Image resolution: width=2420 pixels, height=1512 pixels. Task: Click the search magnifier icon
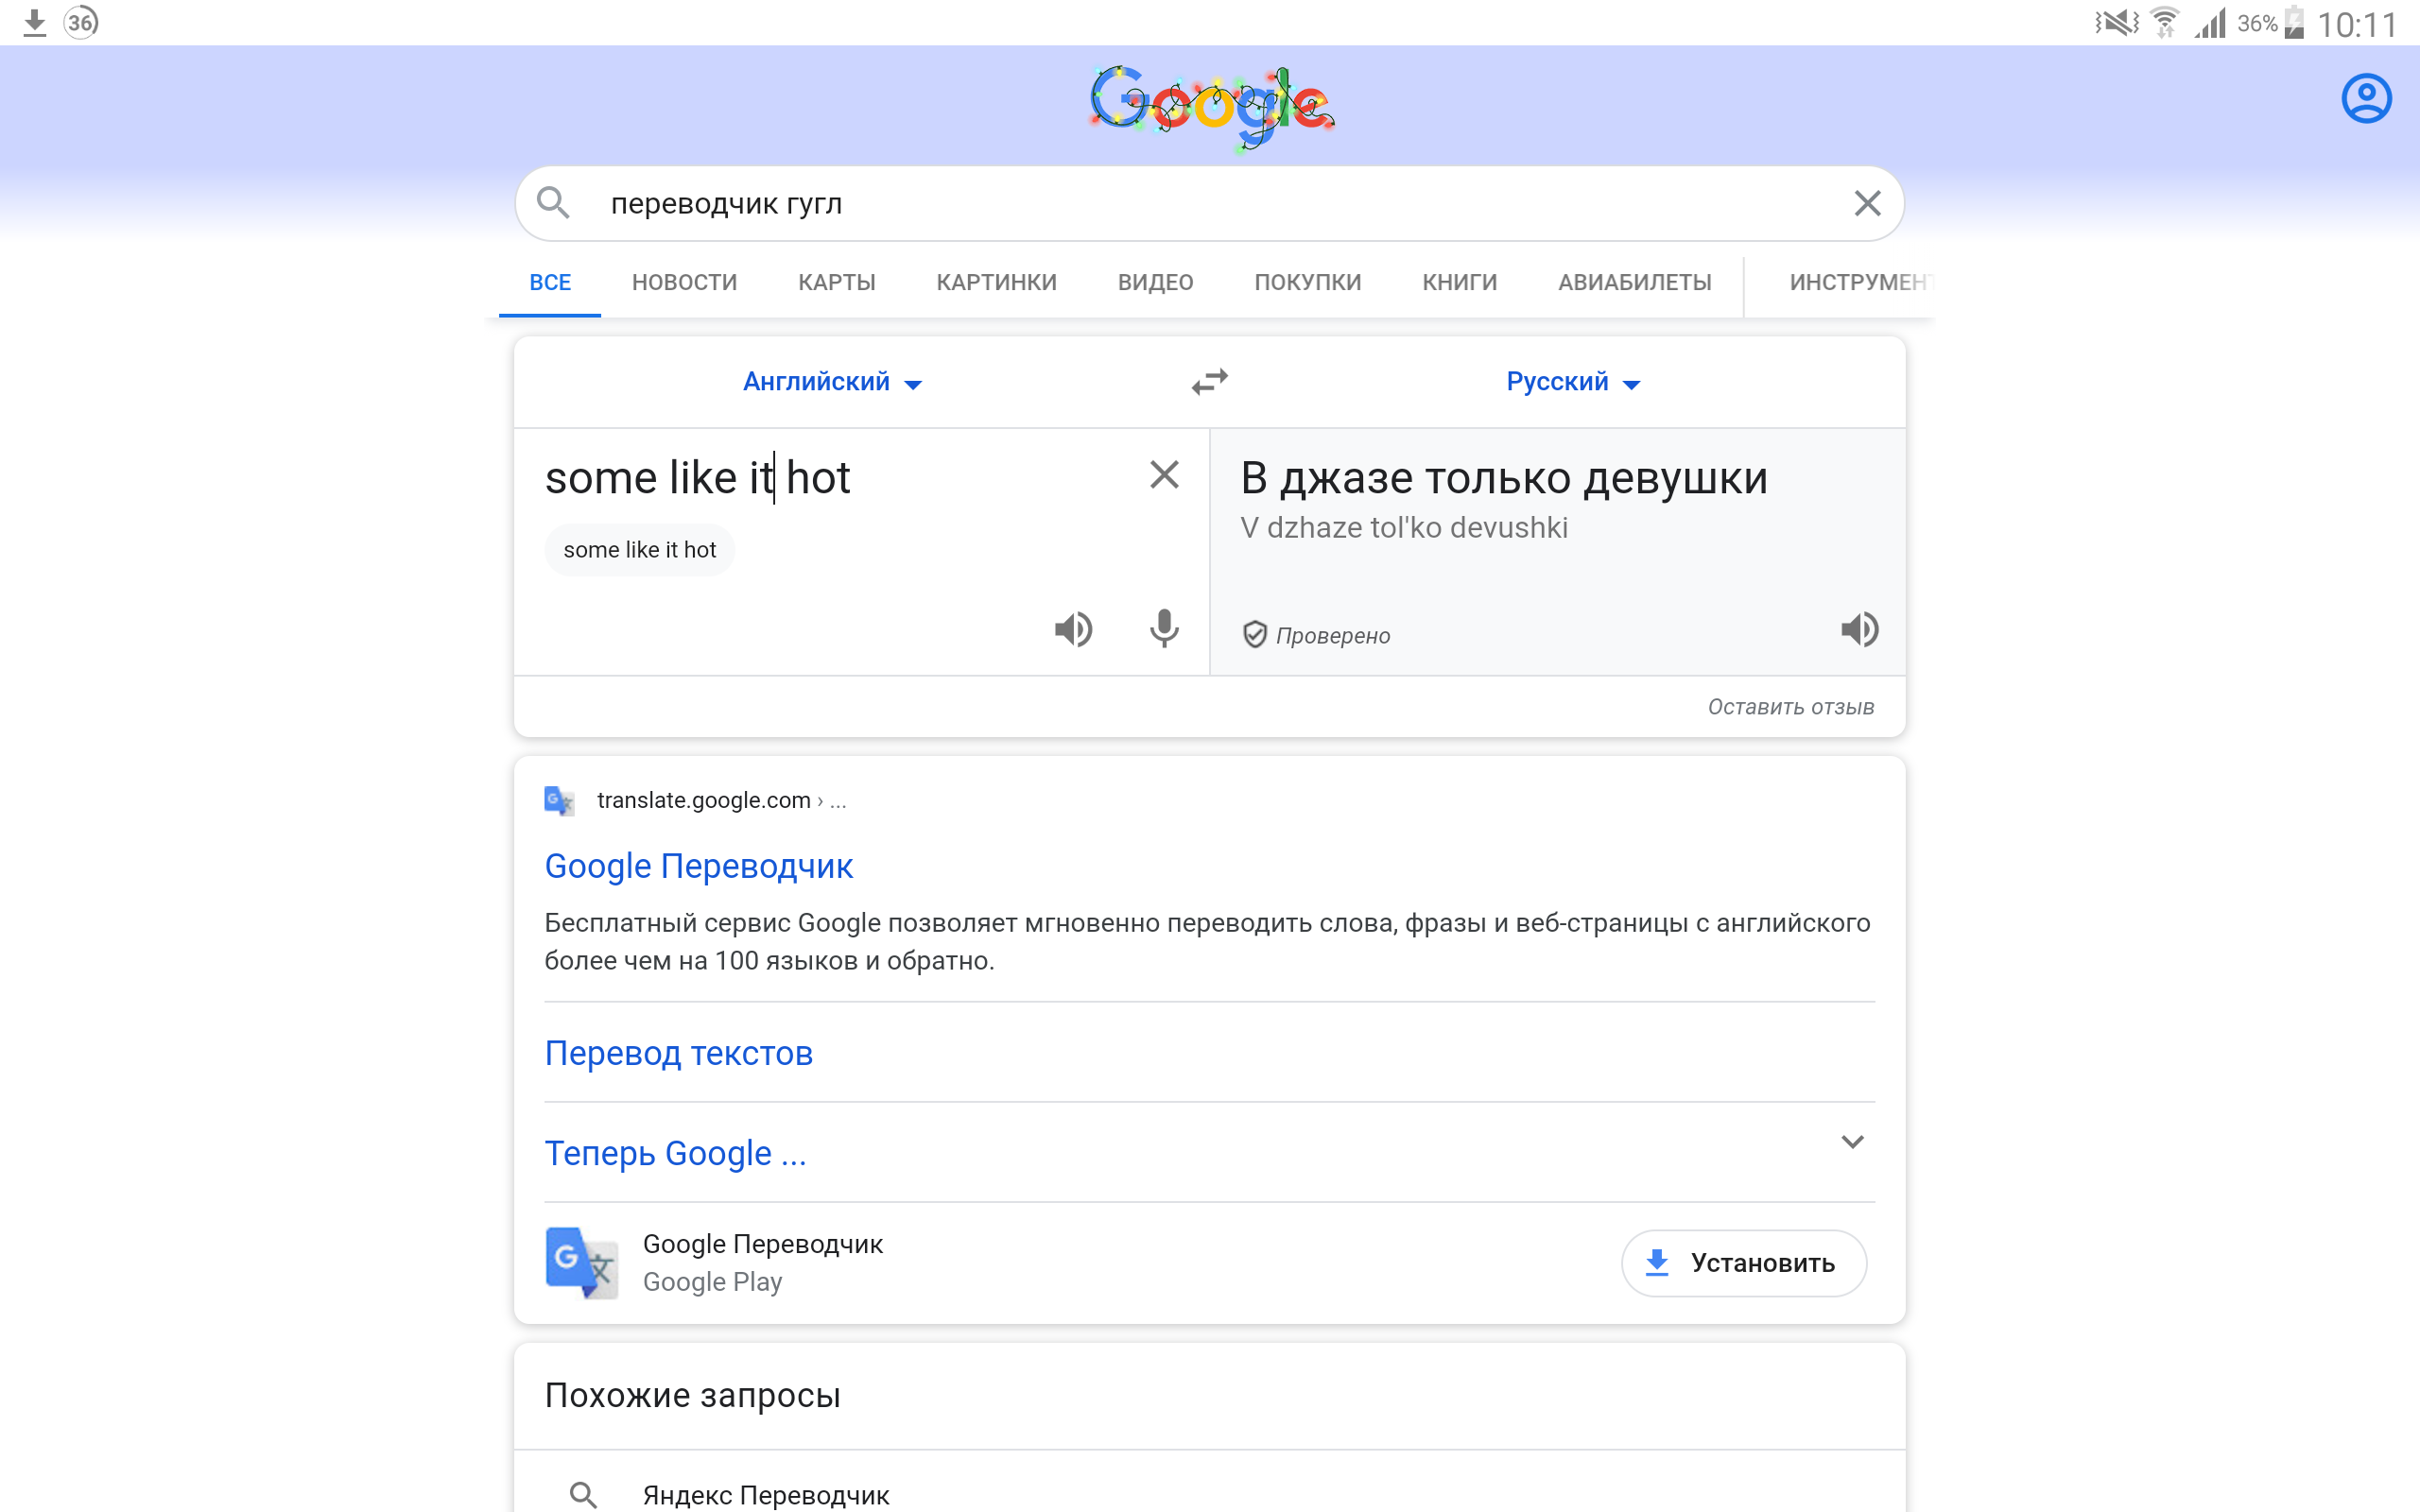(553, 204)
